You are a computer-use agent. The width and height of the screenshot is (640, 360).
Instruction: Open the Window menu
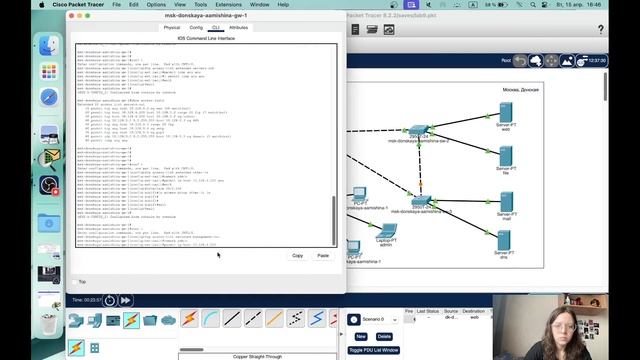click(x=259, y=4)
